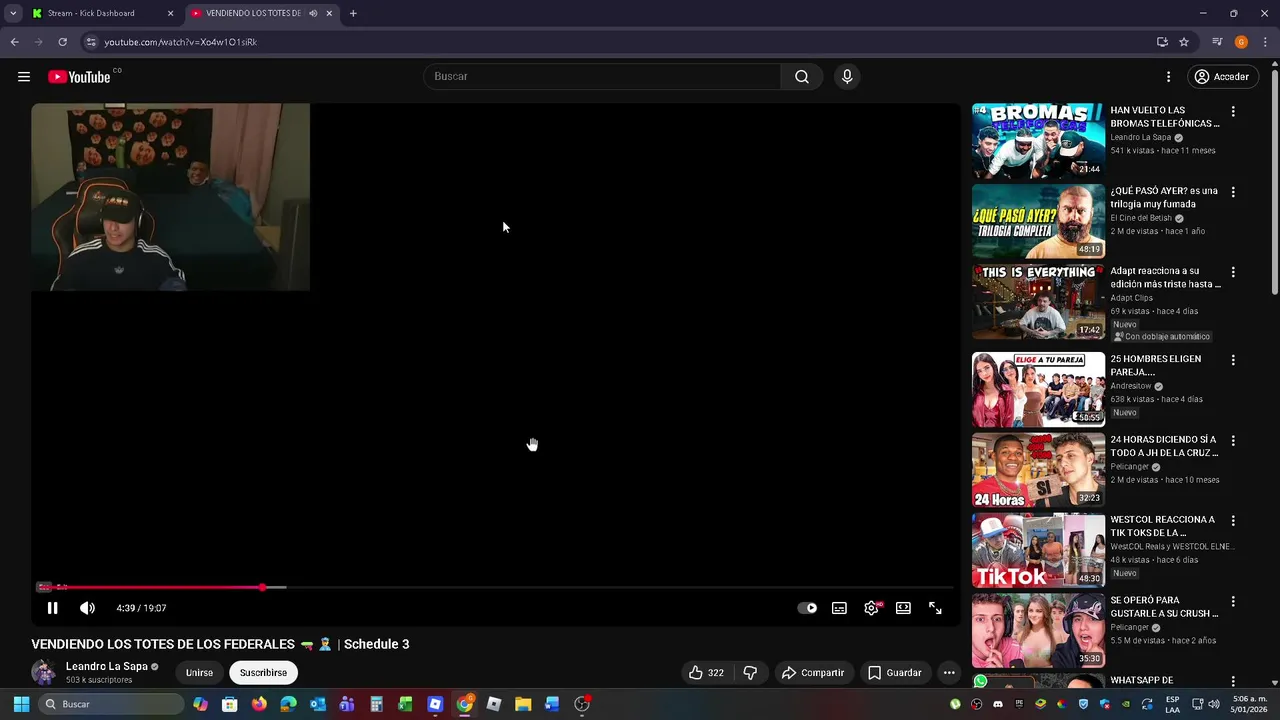
Task: Focus the Buscar YouTube search field
Action: [x=602, y=77]
